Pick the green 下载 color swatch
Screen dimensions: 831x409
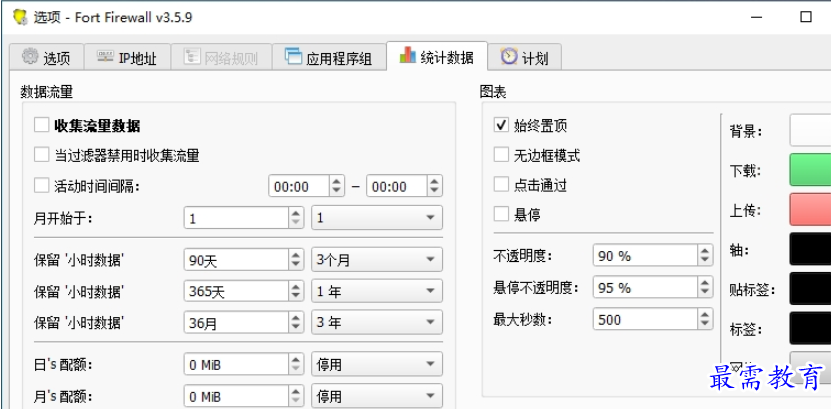point(810,170)
